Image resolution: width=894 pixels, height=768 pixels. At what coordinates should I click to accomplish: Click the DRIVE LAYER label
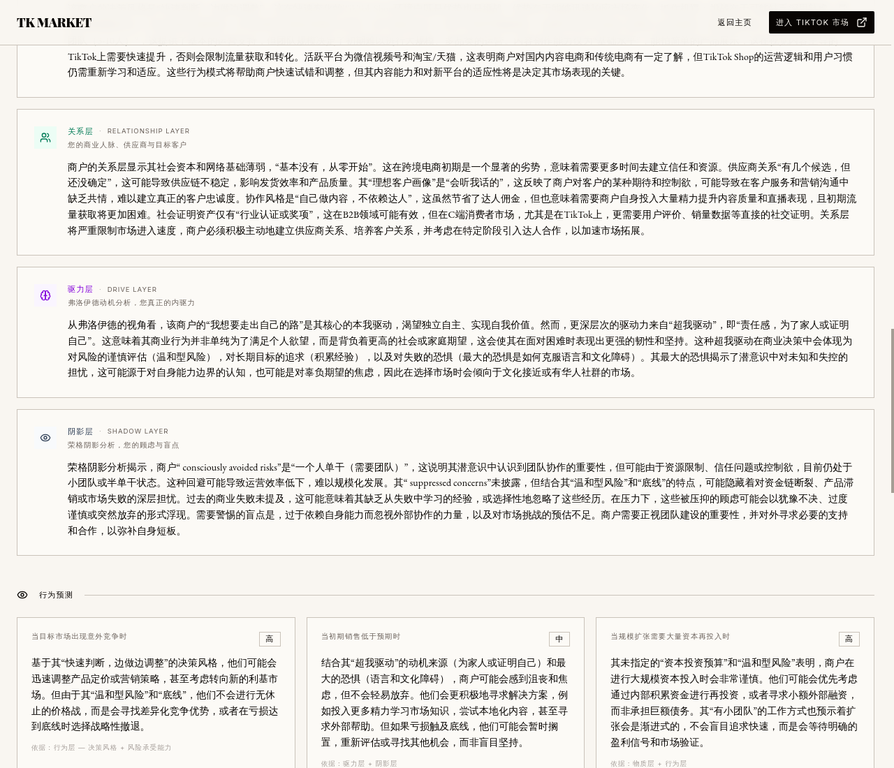point(132,290)
